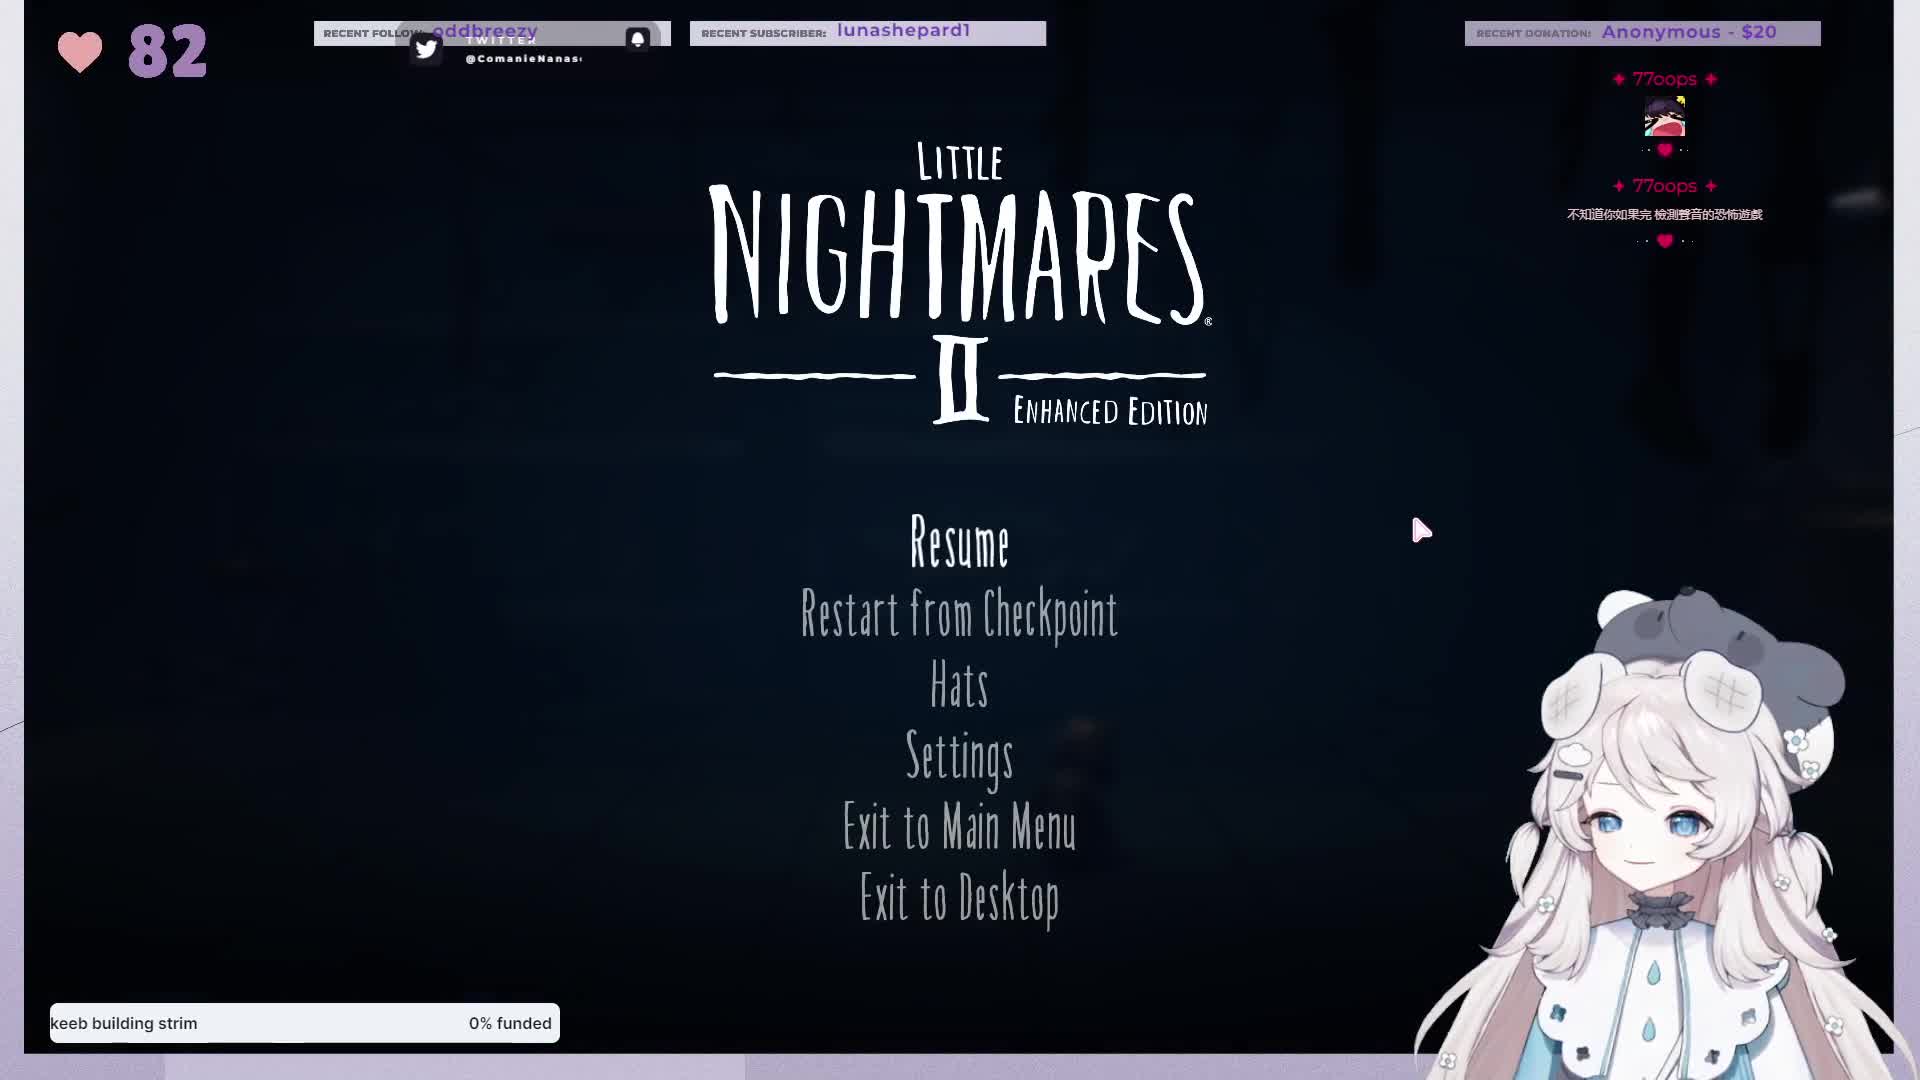
Task: Click the @ComanieNanas Twitter handle
Action: 523,59
